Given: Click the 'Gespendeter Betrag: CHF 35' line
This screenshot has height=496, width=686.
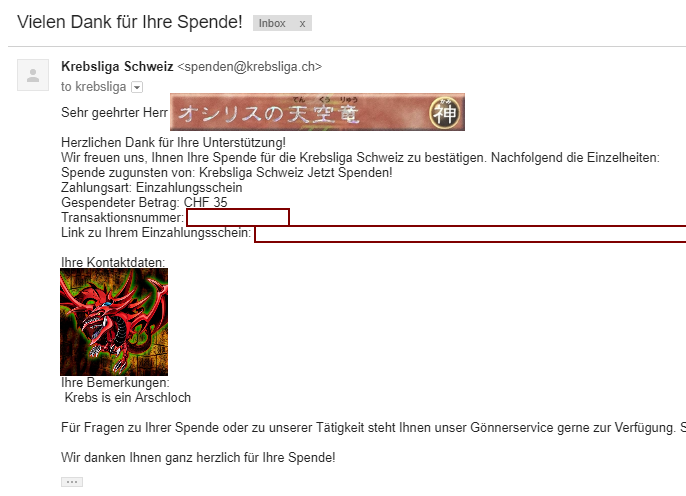Looking at the screenshot, I should coord(144,203).
